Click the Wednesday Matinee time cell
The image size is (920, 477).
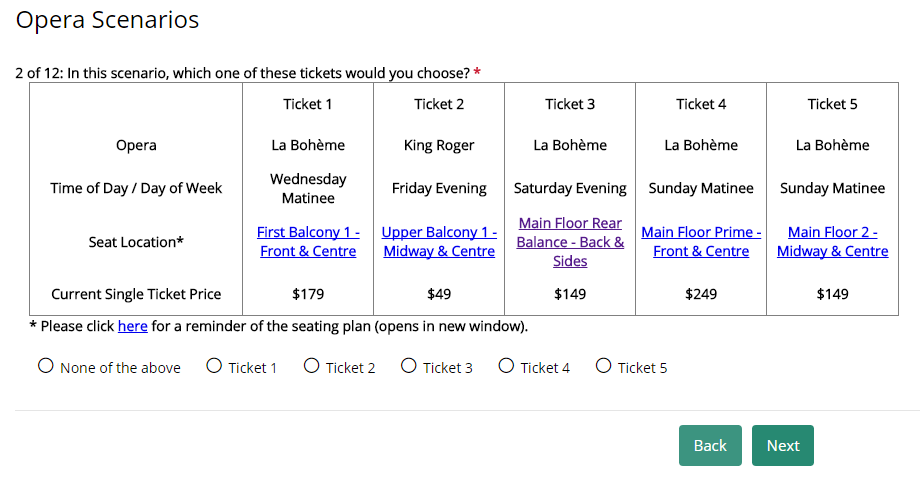click(x=308, y=188)
